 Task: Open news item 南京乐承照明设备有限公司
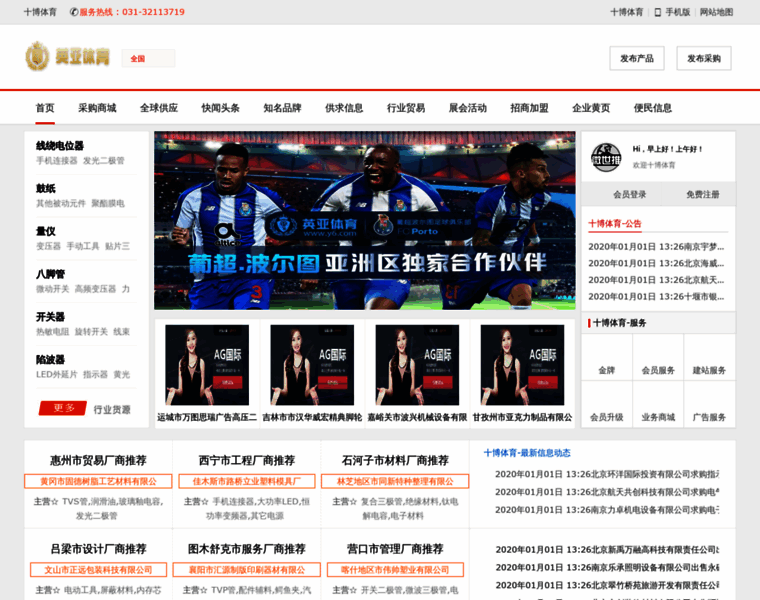607,567
